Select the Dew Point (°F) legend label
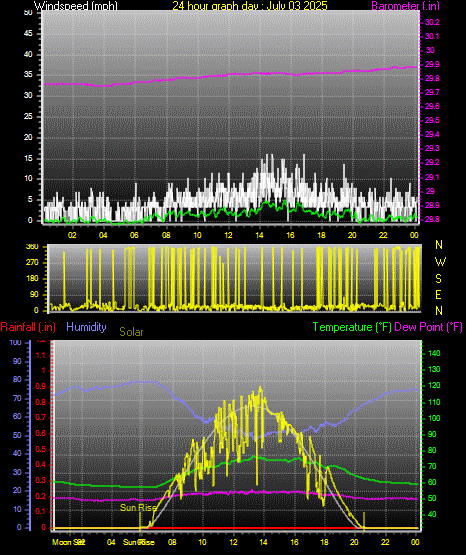 coord(428,327)
